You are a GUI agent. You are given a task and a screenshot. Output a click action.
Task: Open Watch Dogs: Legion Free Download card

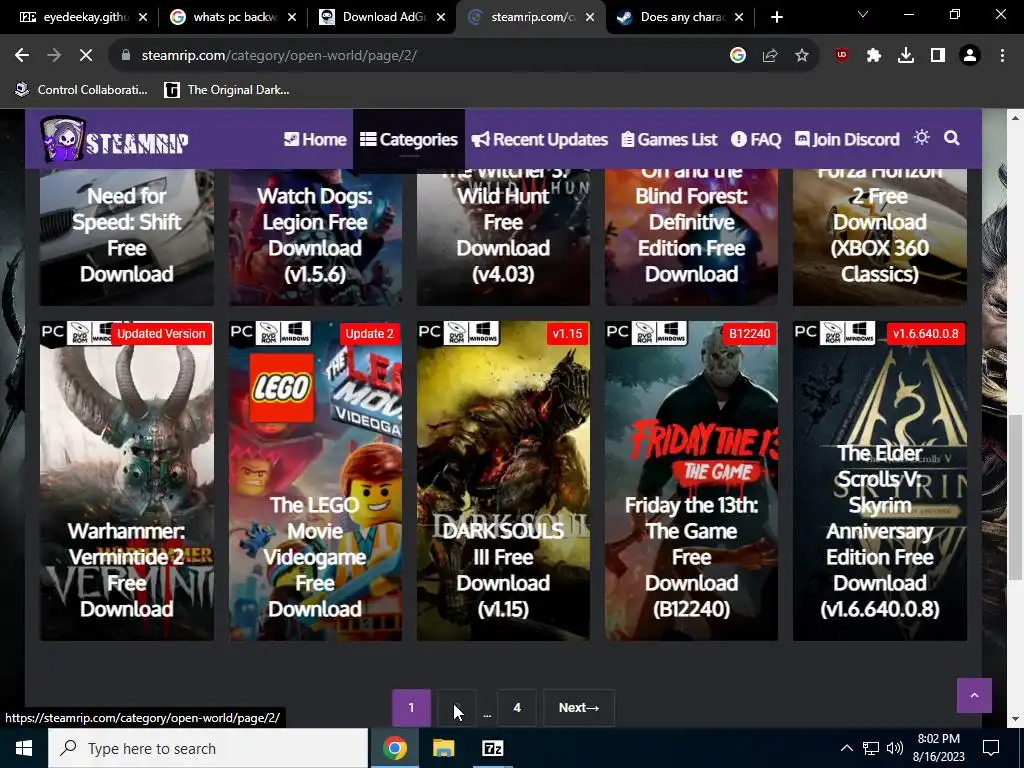315,236
